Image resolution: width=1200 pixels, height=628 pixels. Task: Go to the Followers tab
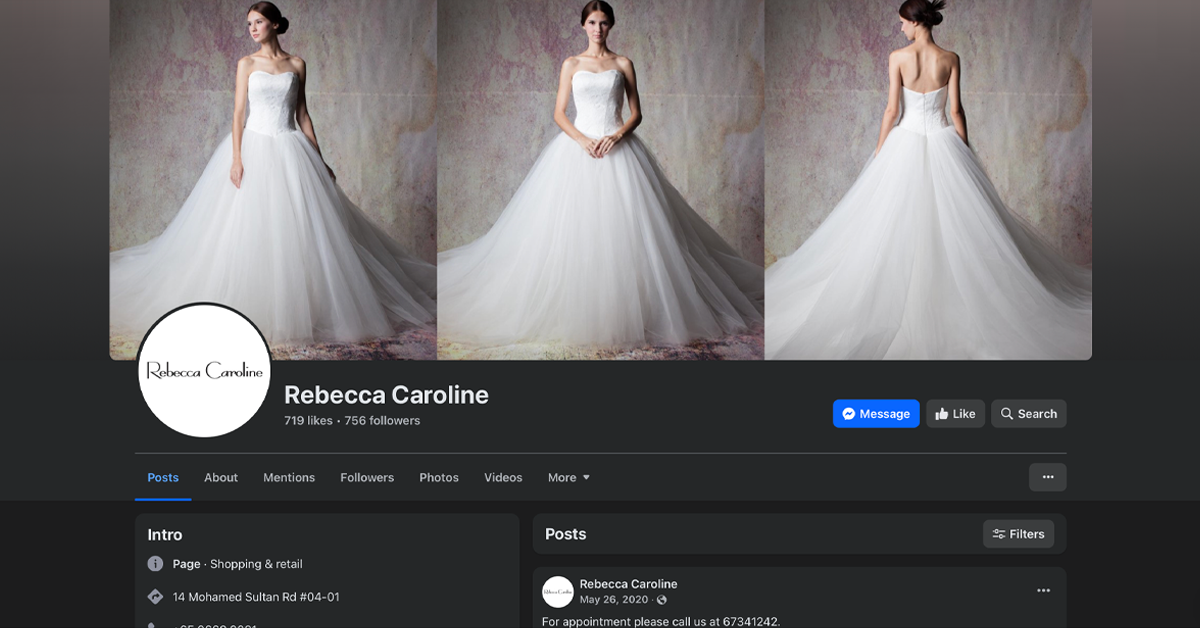[x=367, y=478]
